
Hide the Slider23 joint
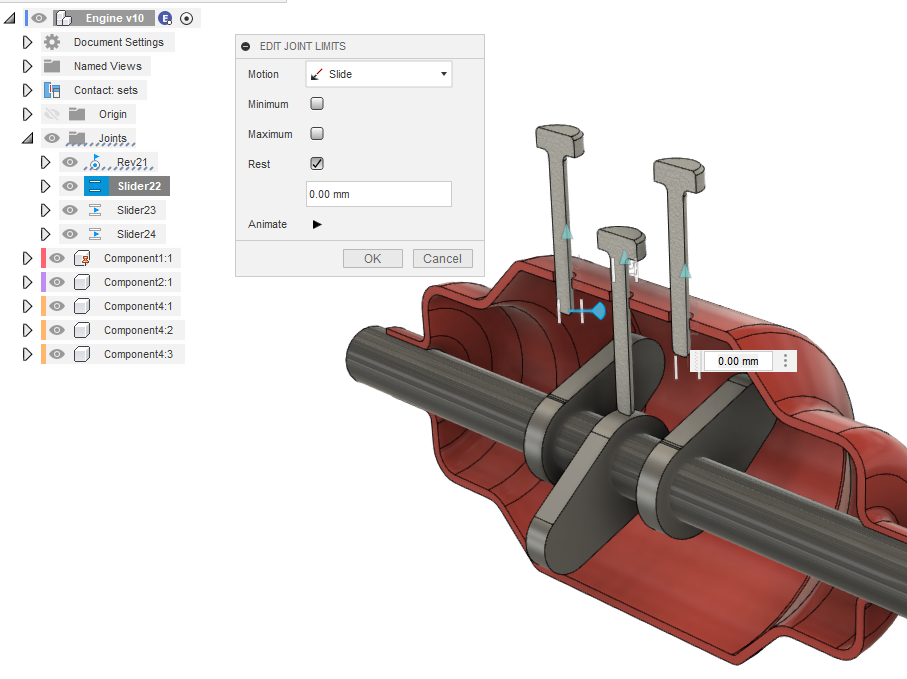(70, 210)
